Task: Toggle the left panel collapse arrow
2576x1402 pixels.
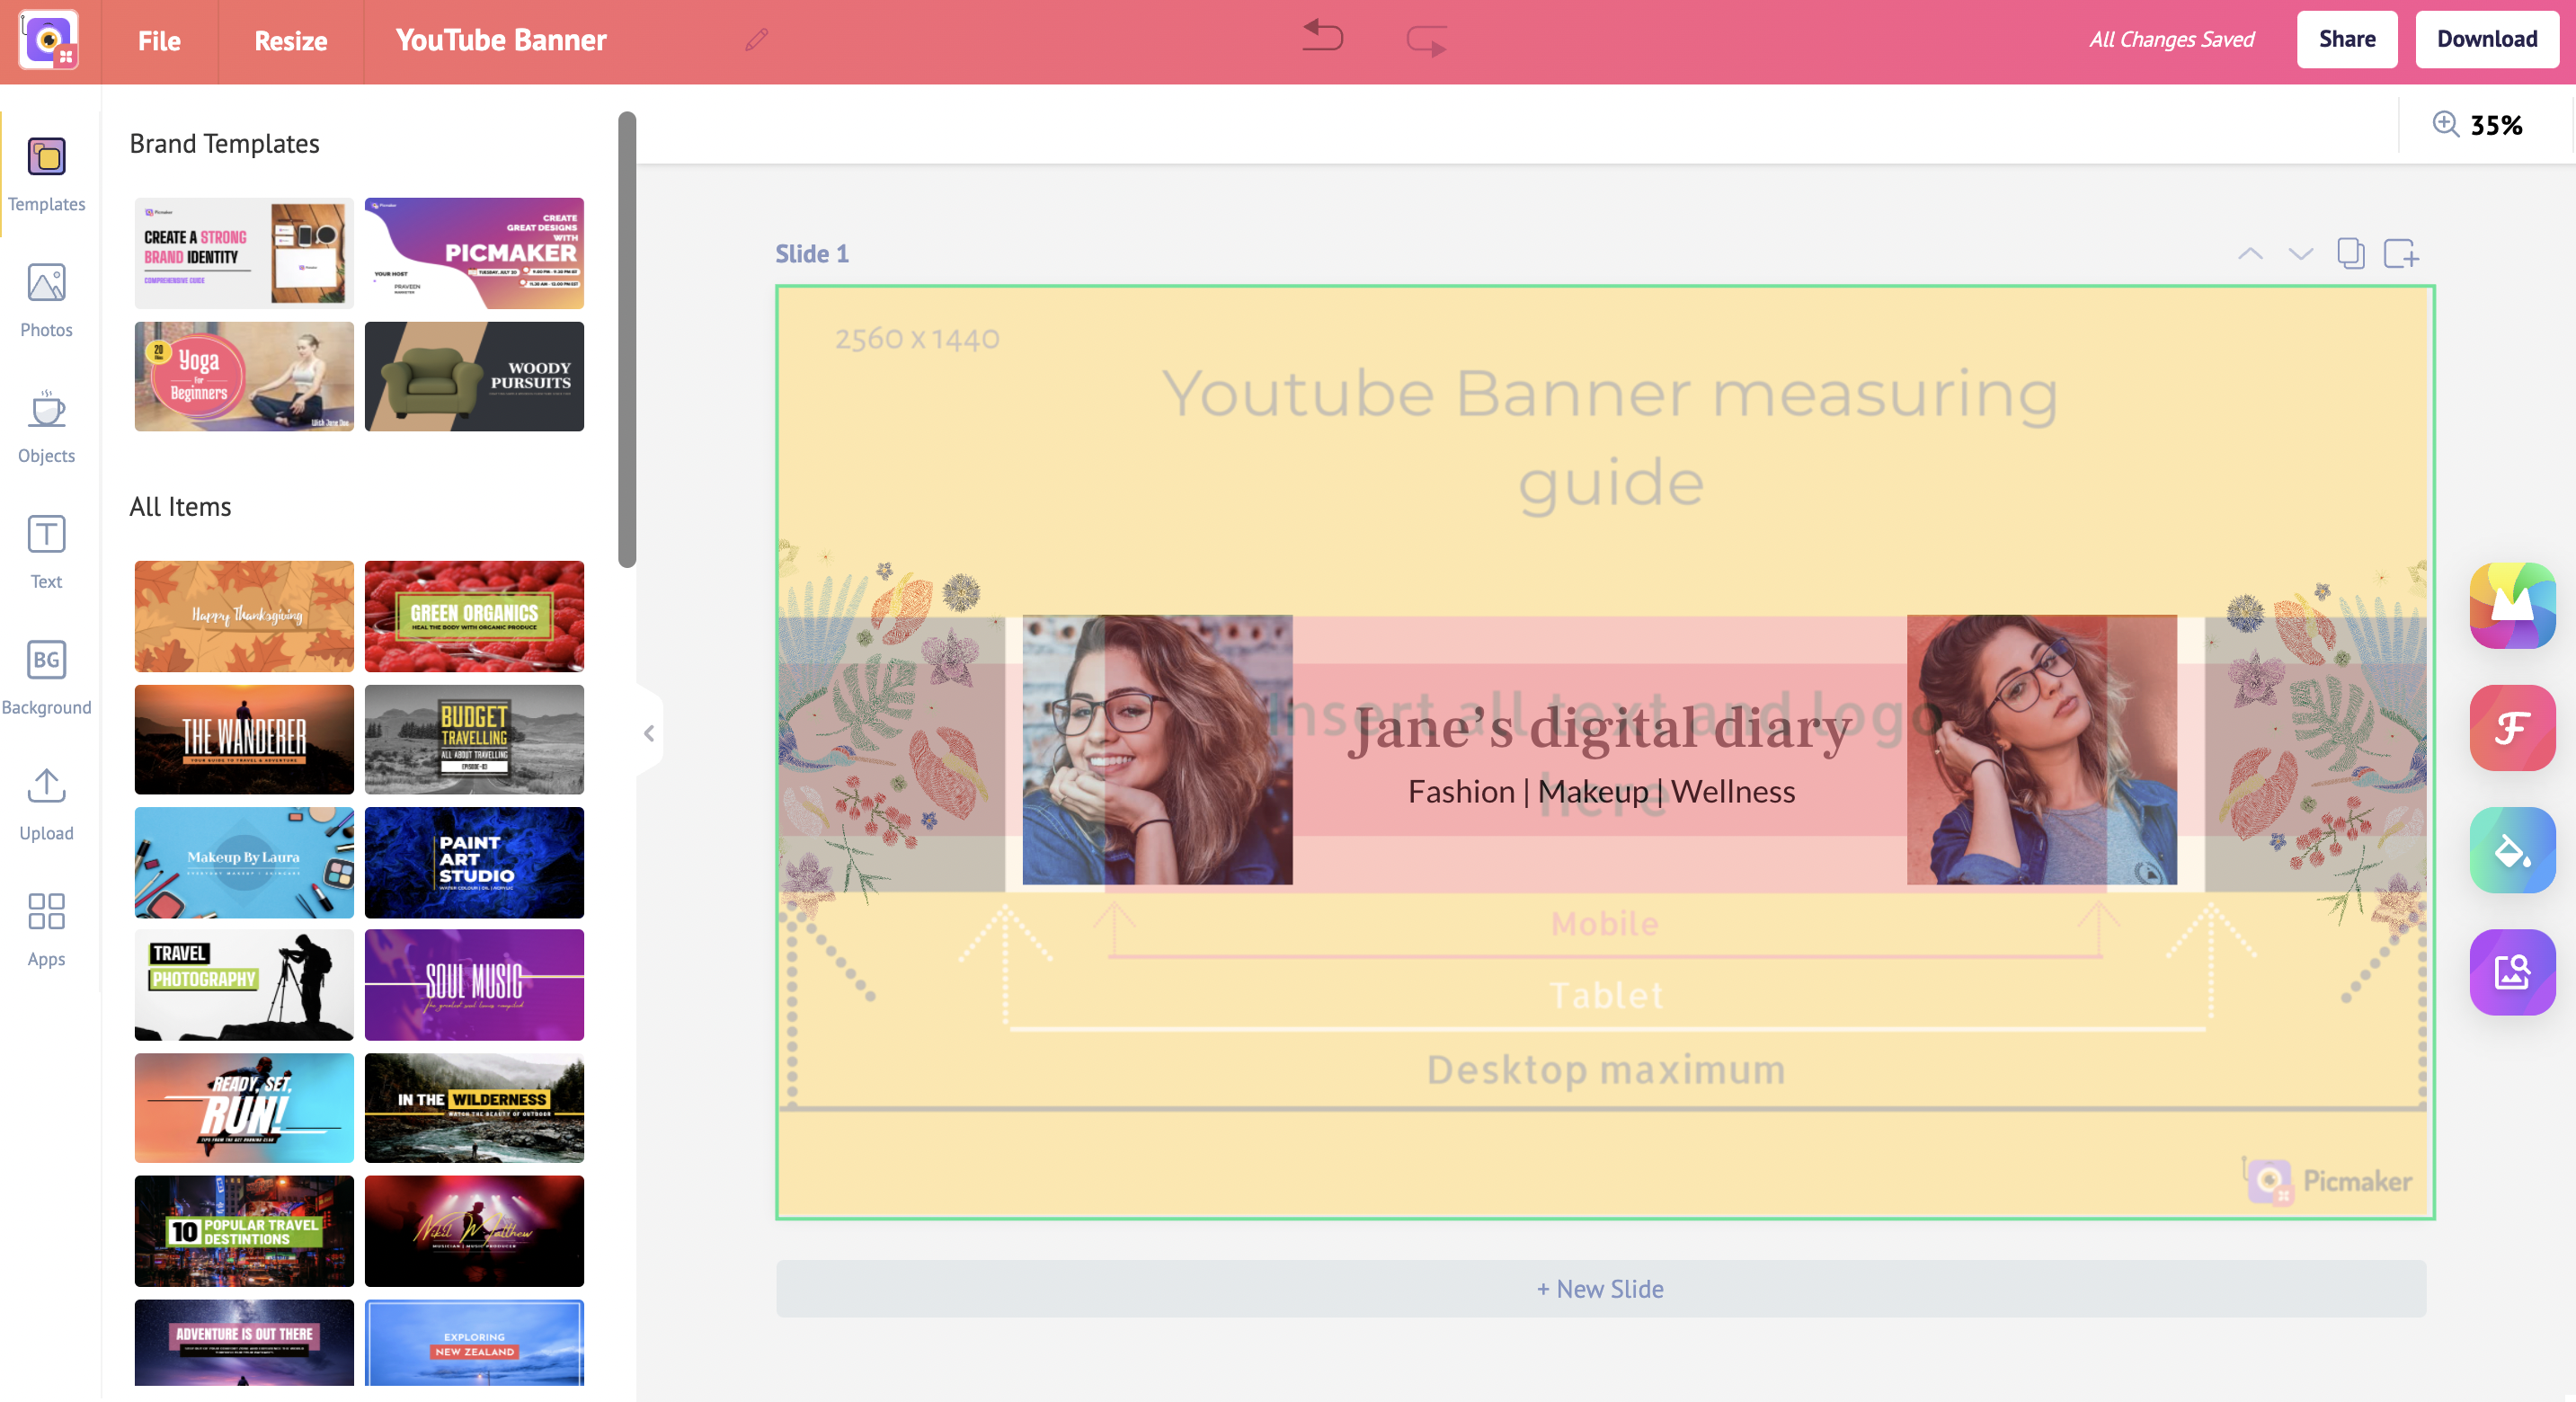Action: point(649,734)
